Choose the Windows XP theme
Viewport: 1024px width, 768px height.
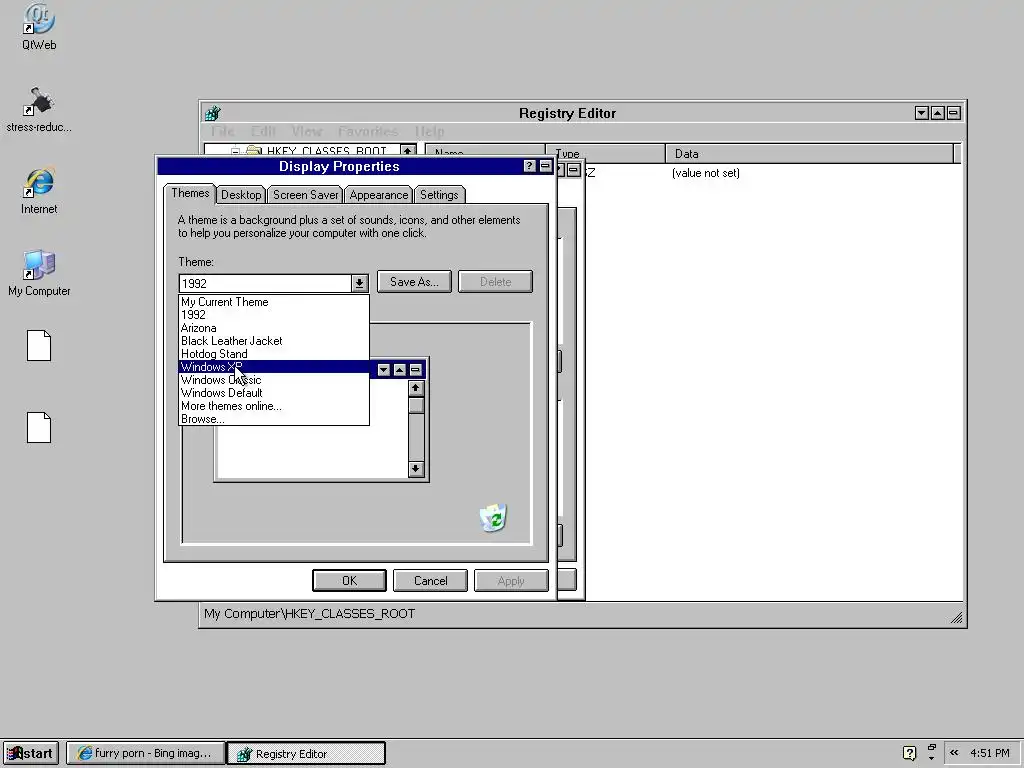pyautogui.click(x=274, y=367)
